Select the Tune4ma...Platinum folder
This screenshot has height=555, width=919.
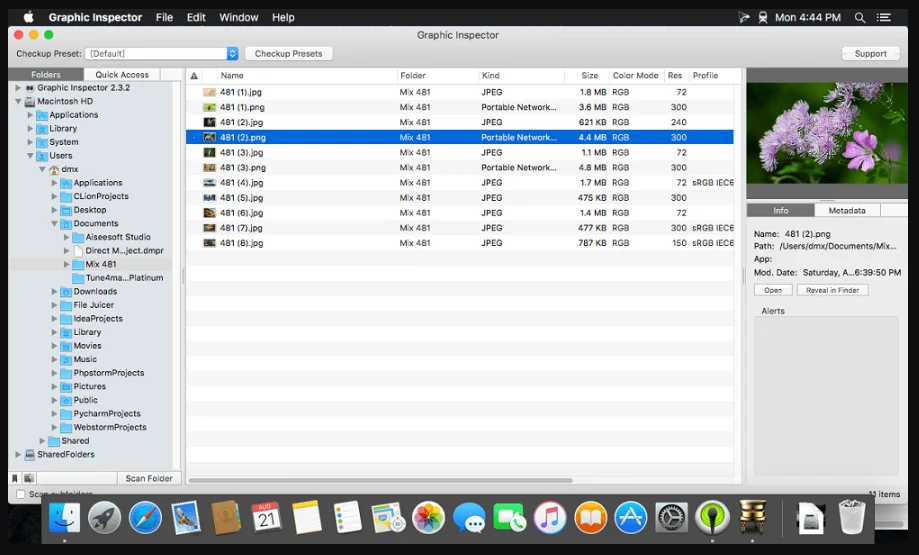pyautogui.click(x=124, y=278)
